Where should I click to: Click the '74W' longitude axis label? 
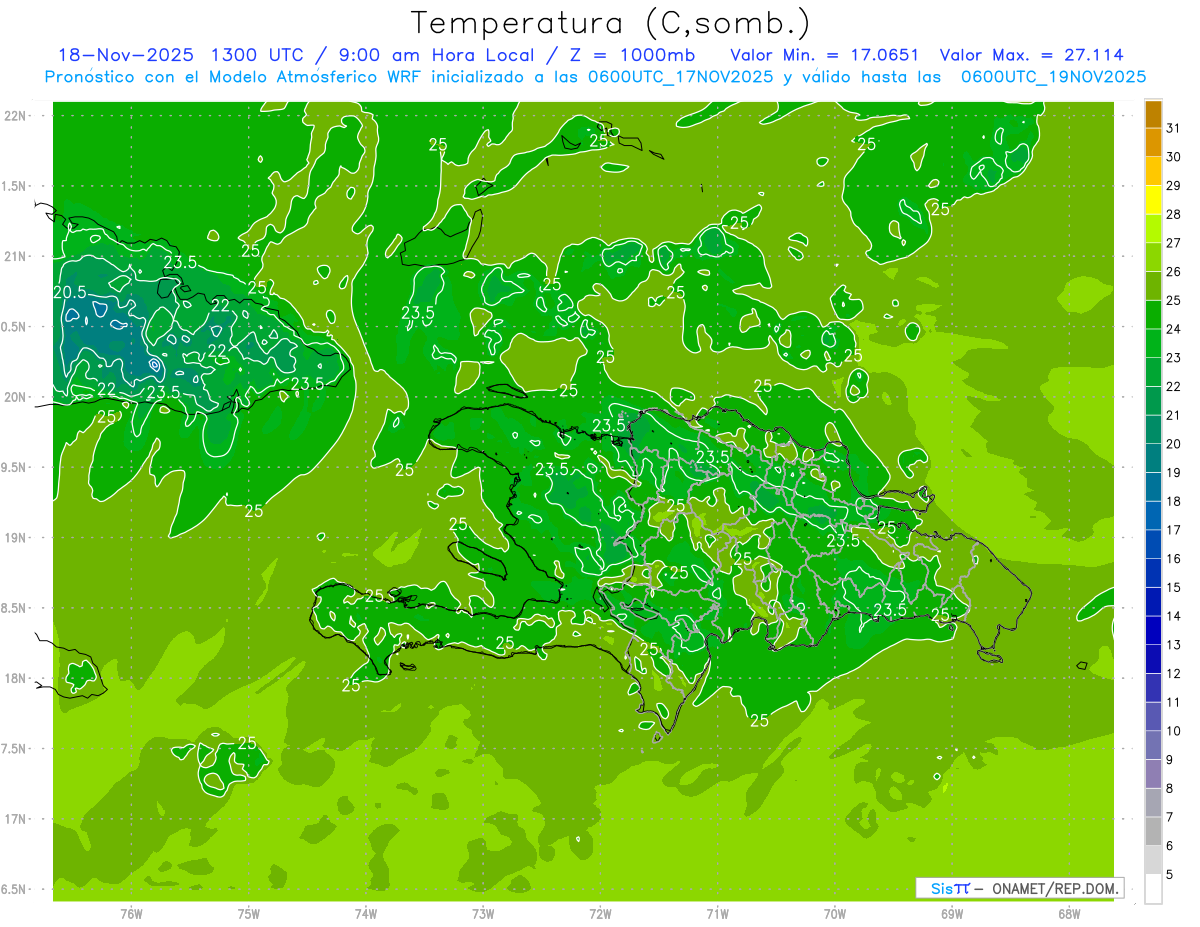[366, 913]
